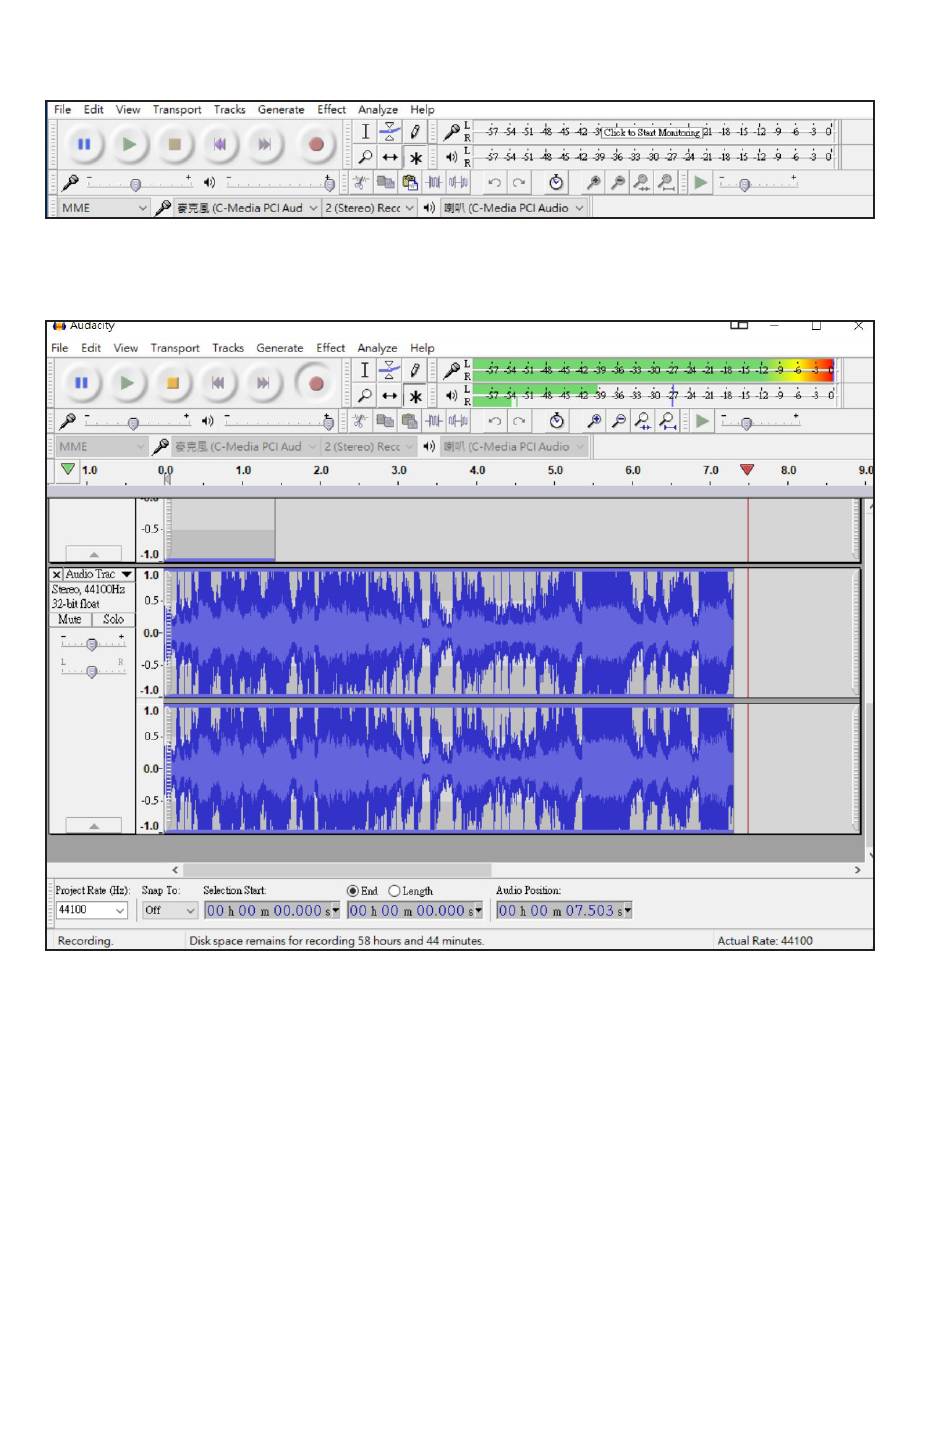
Task: Select the Multi-Tool asterisk in the lower window
Action: tap(415, 396)
